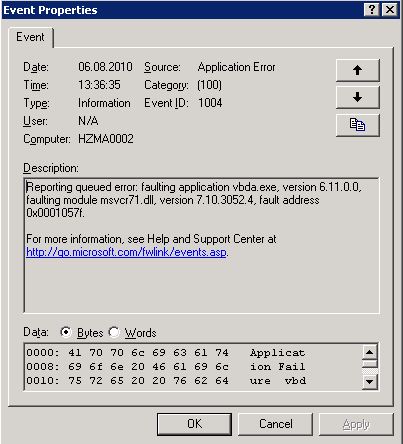Confirm with the OK button
The width and height of the screenshot is (403, 444).
pyautogui.click(x=194, y=424)
